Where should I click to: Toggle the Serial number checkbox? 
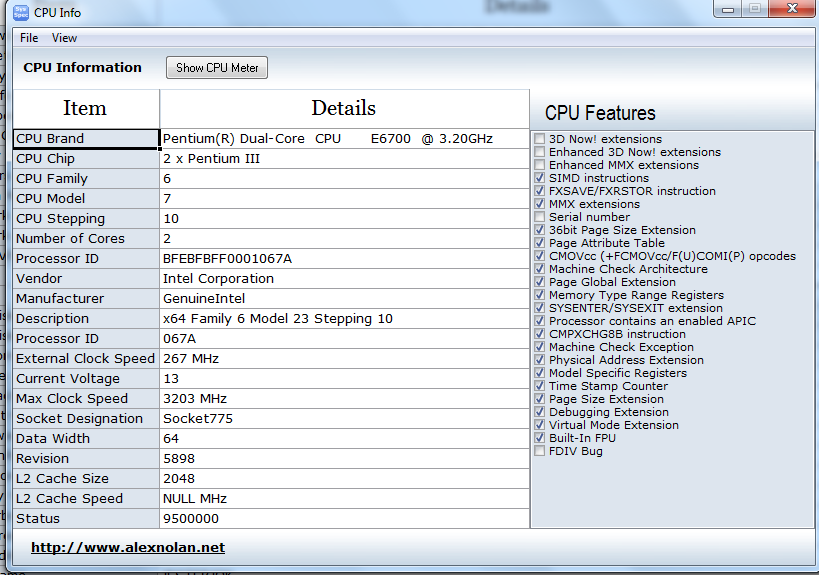(540, 217)
